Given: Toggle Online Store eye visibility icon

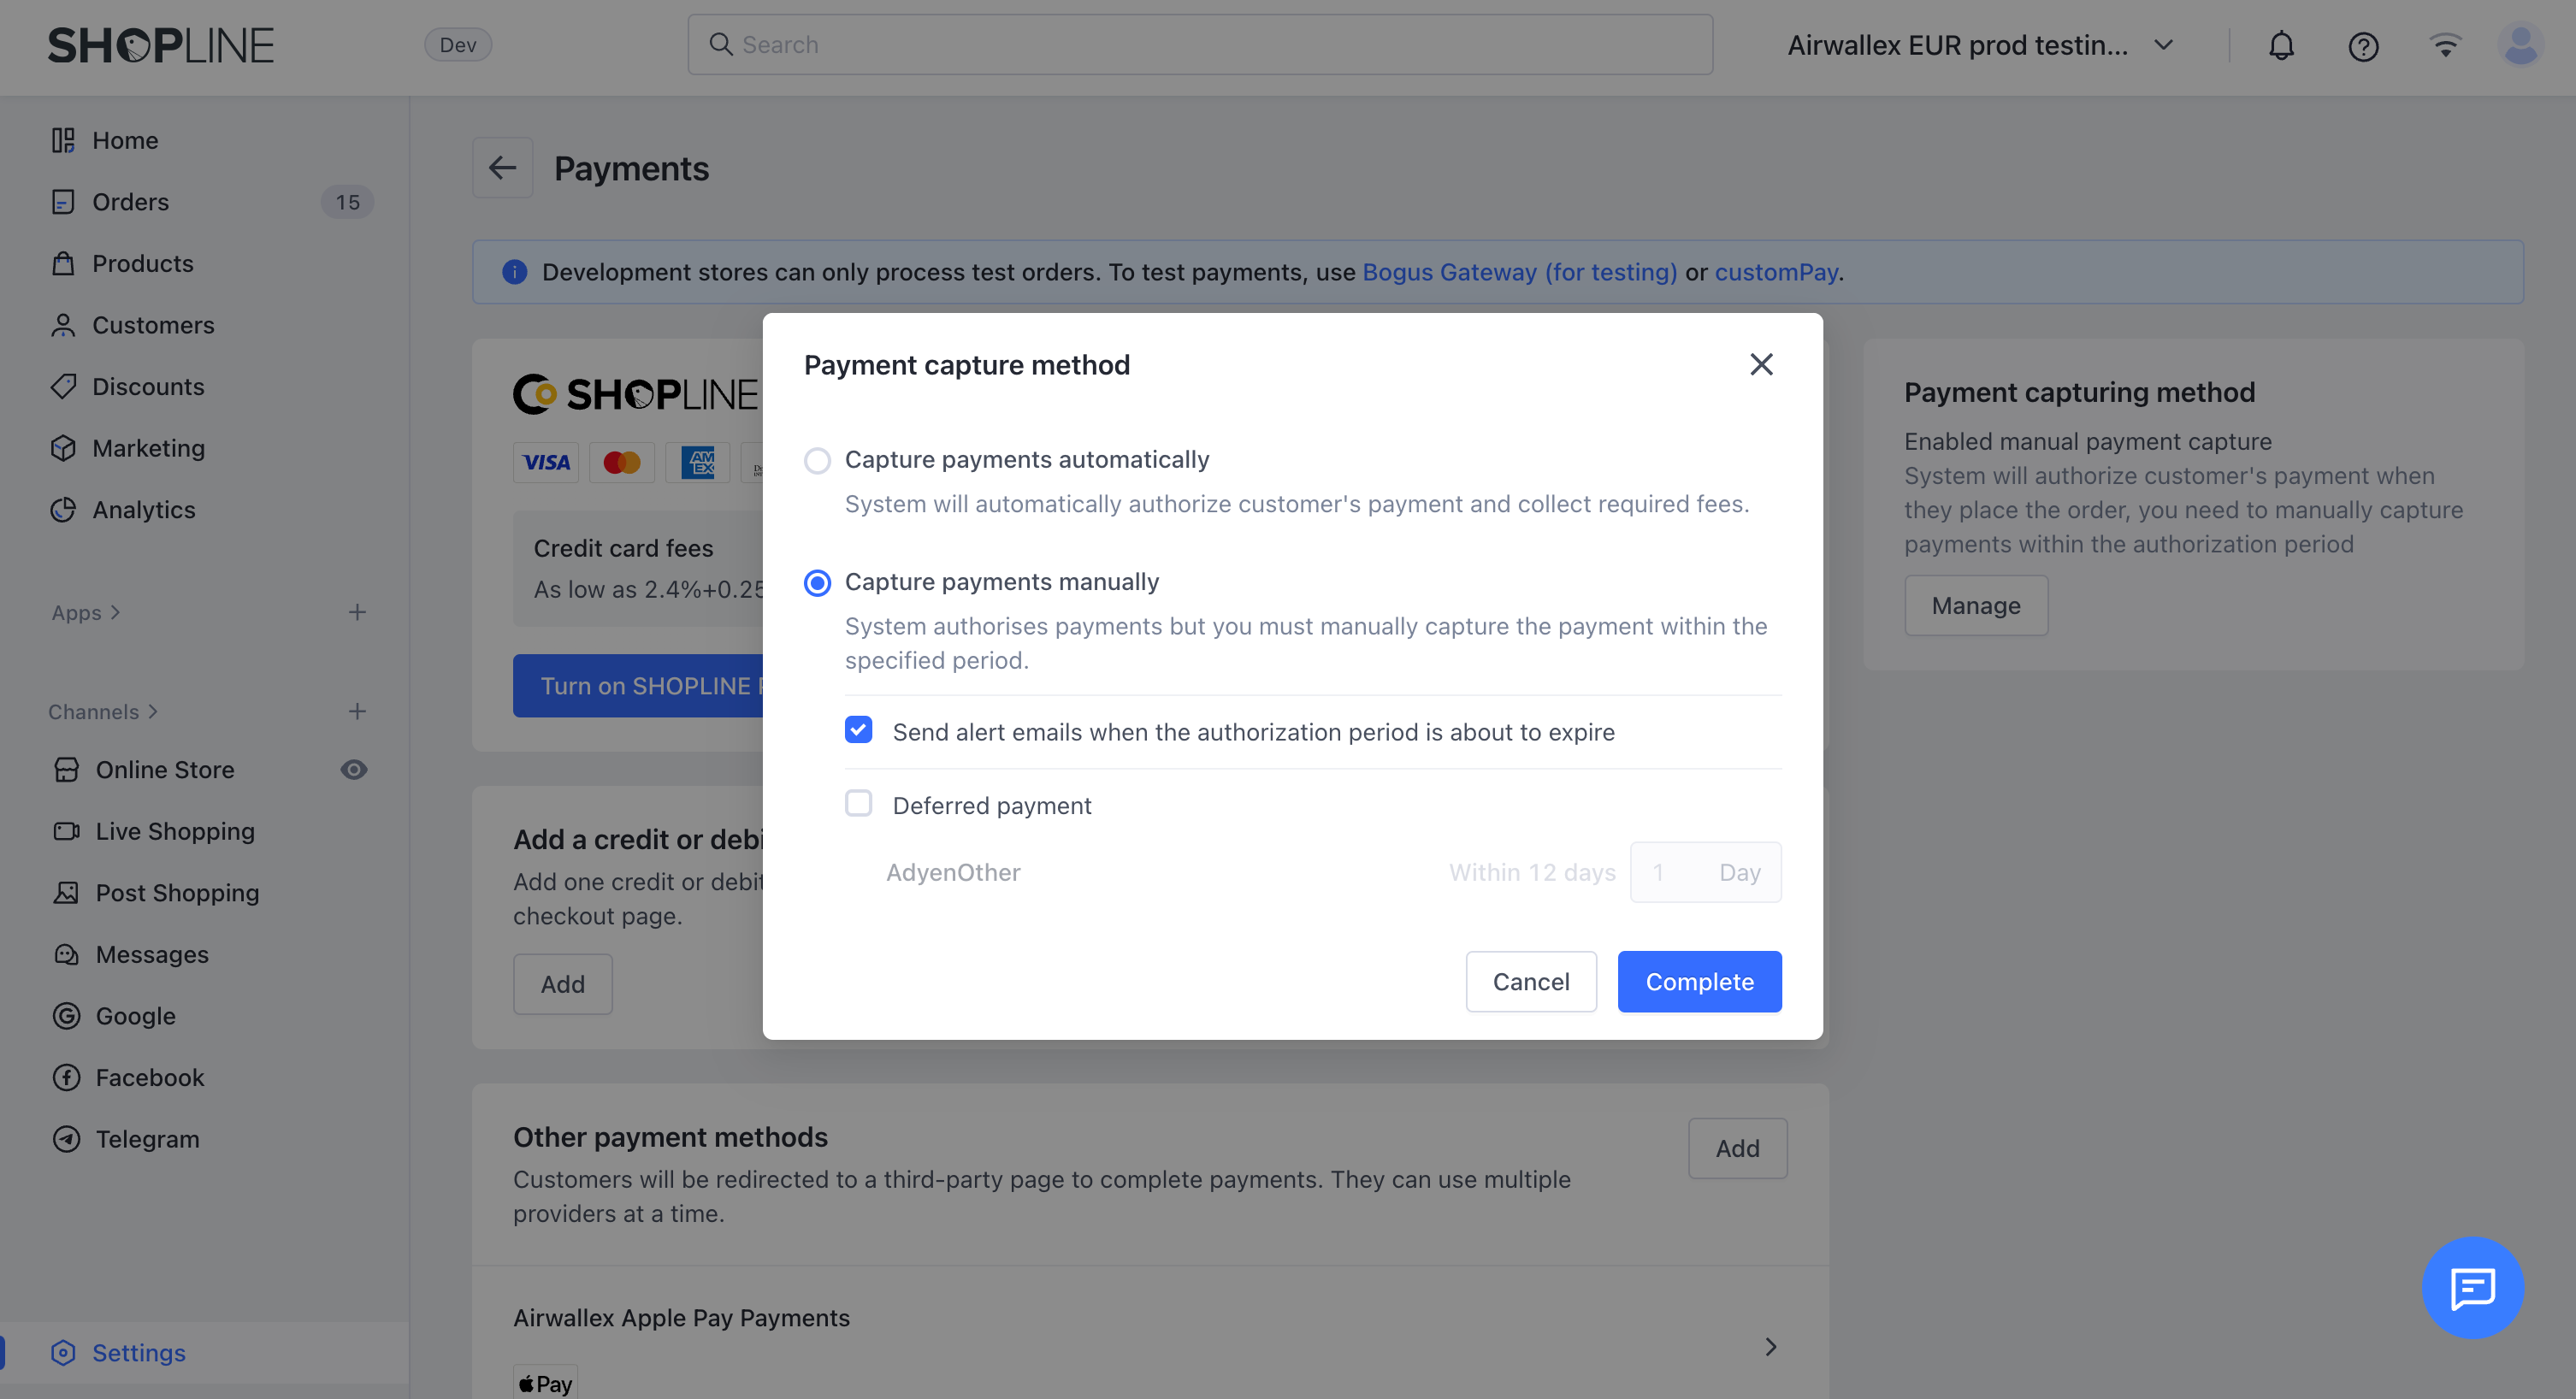Looking at the screenshot, I should pos(354,769).
